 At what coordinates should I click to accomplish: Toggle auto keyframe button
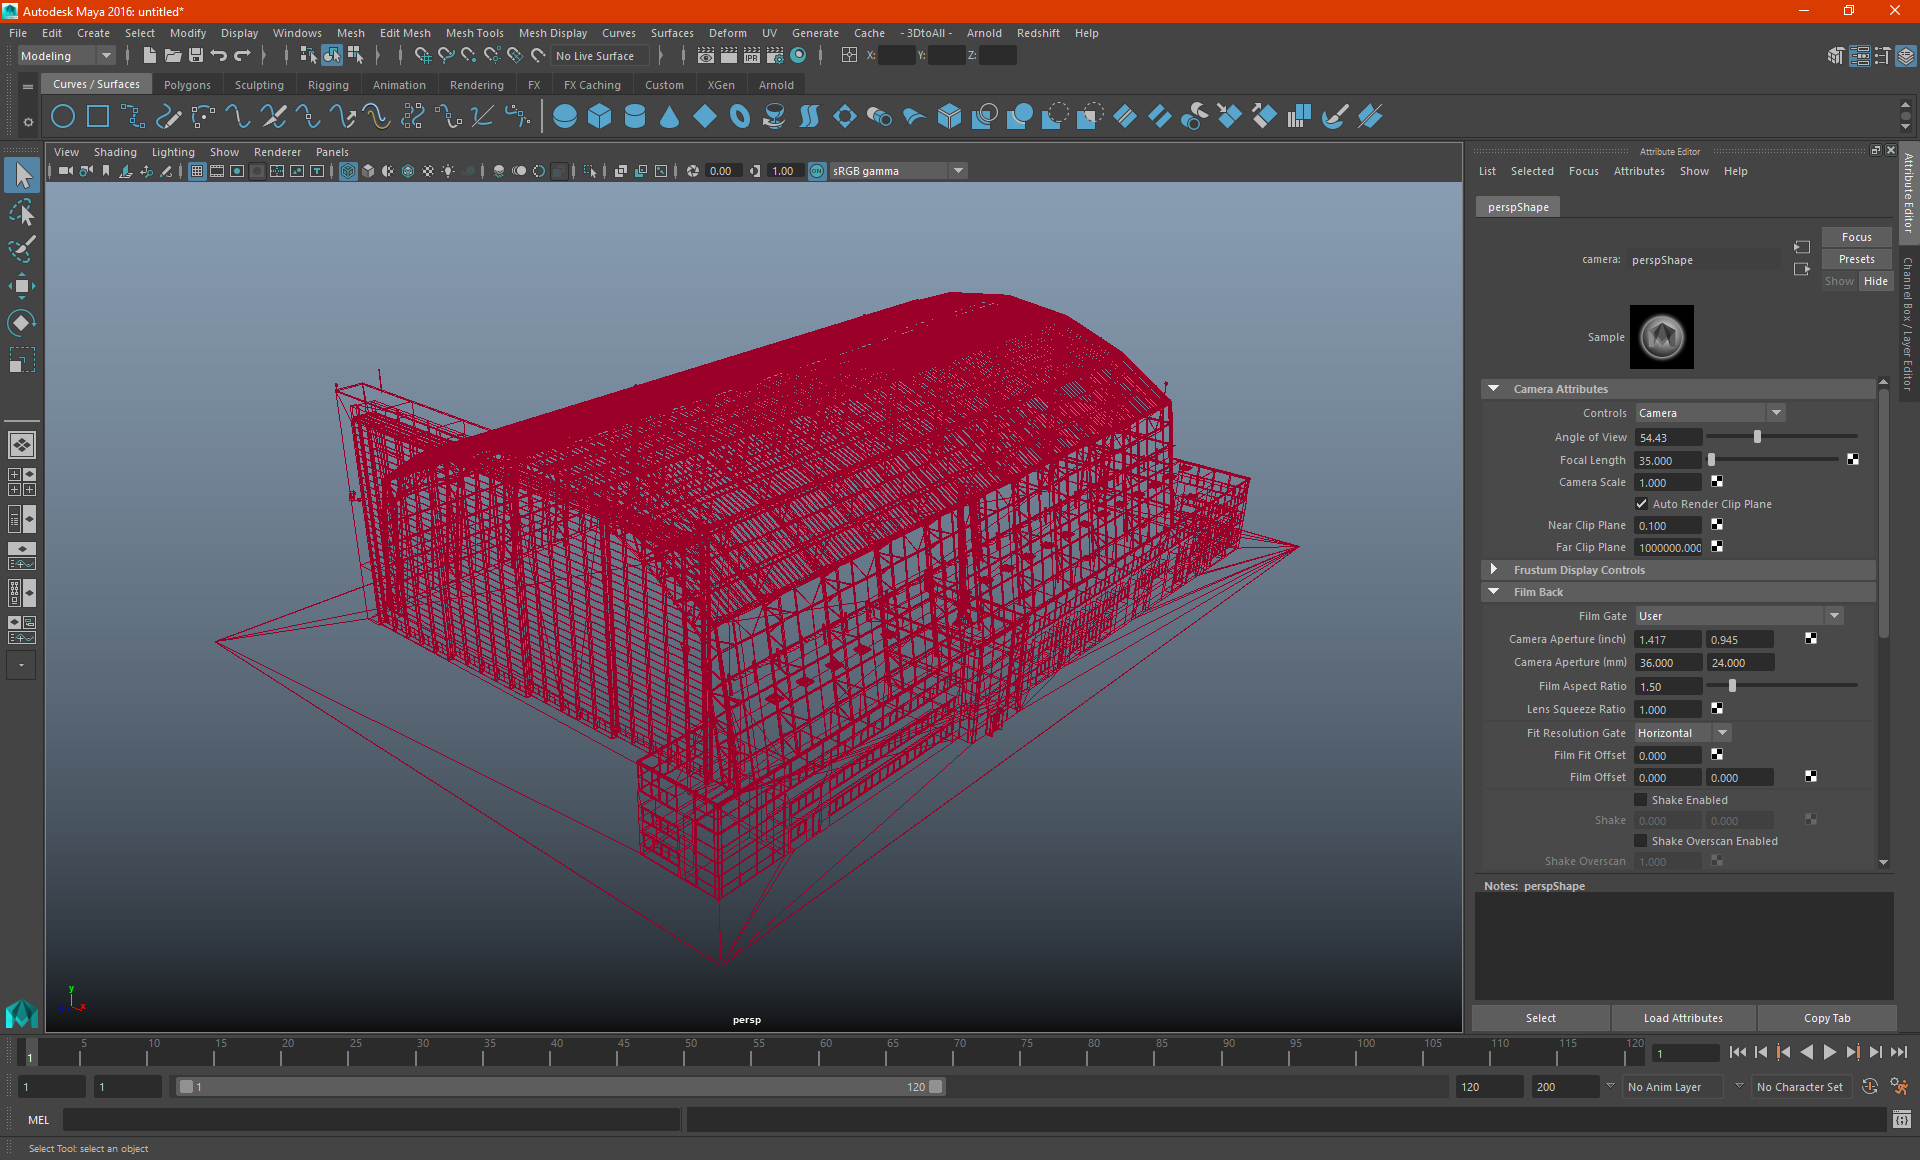pos(1870,1087)
